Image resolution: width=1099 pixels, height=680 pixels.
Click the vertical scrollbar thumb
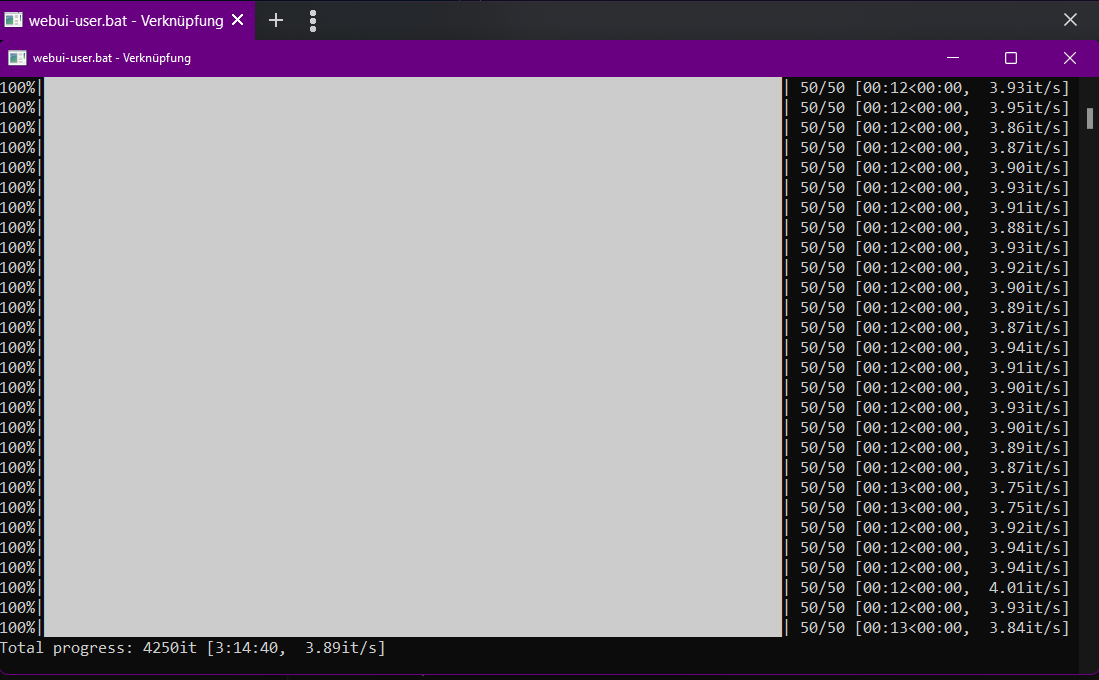[1090, 119]
